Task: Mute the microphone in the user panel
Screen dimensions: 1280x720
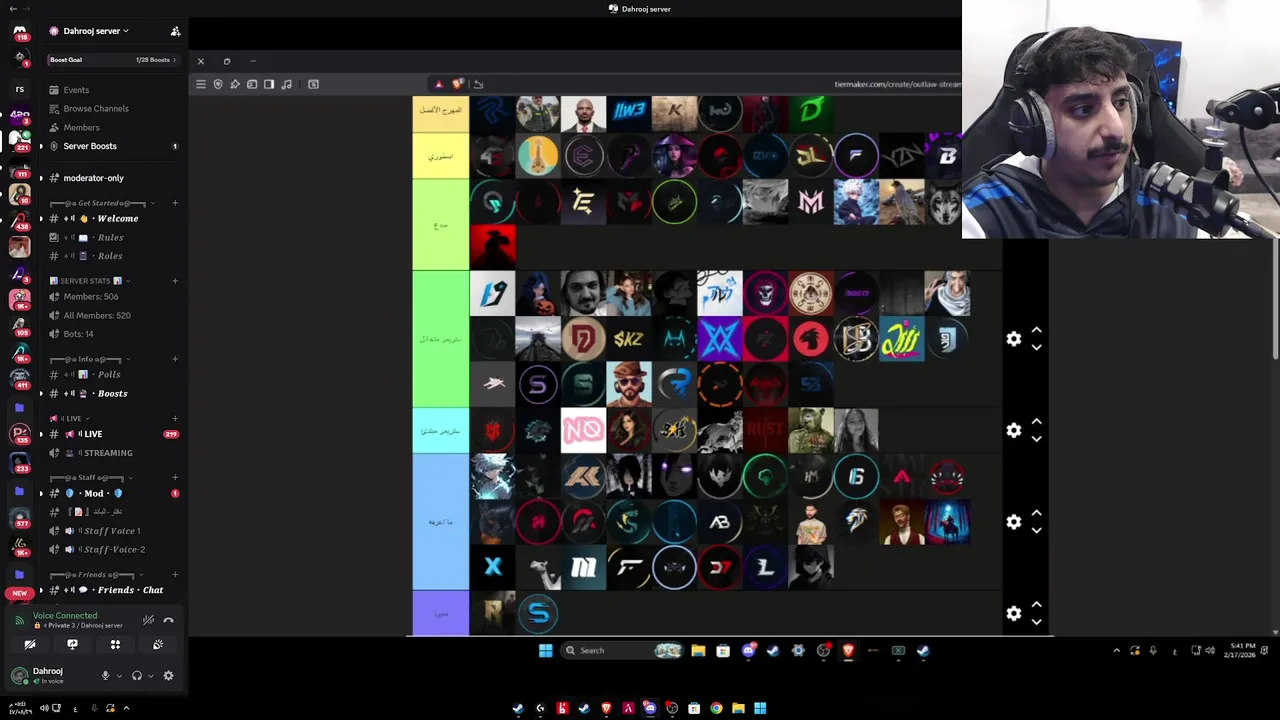Action: point(105,676)
